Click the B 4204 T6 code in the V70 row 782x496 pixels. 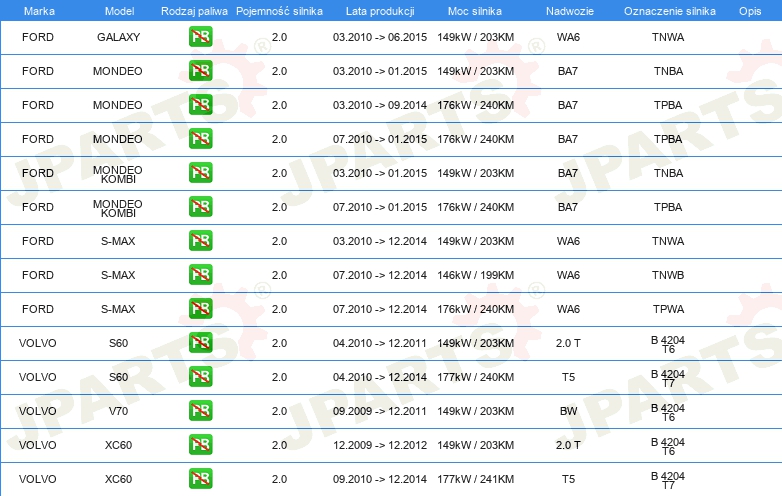[x=668, y=412]
